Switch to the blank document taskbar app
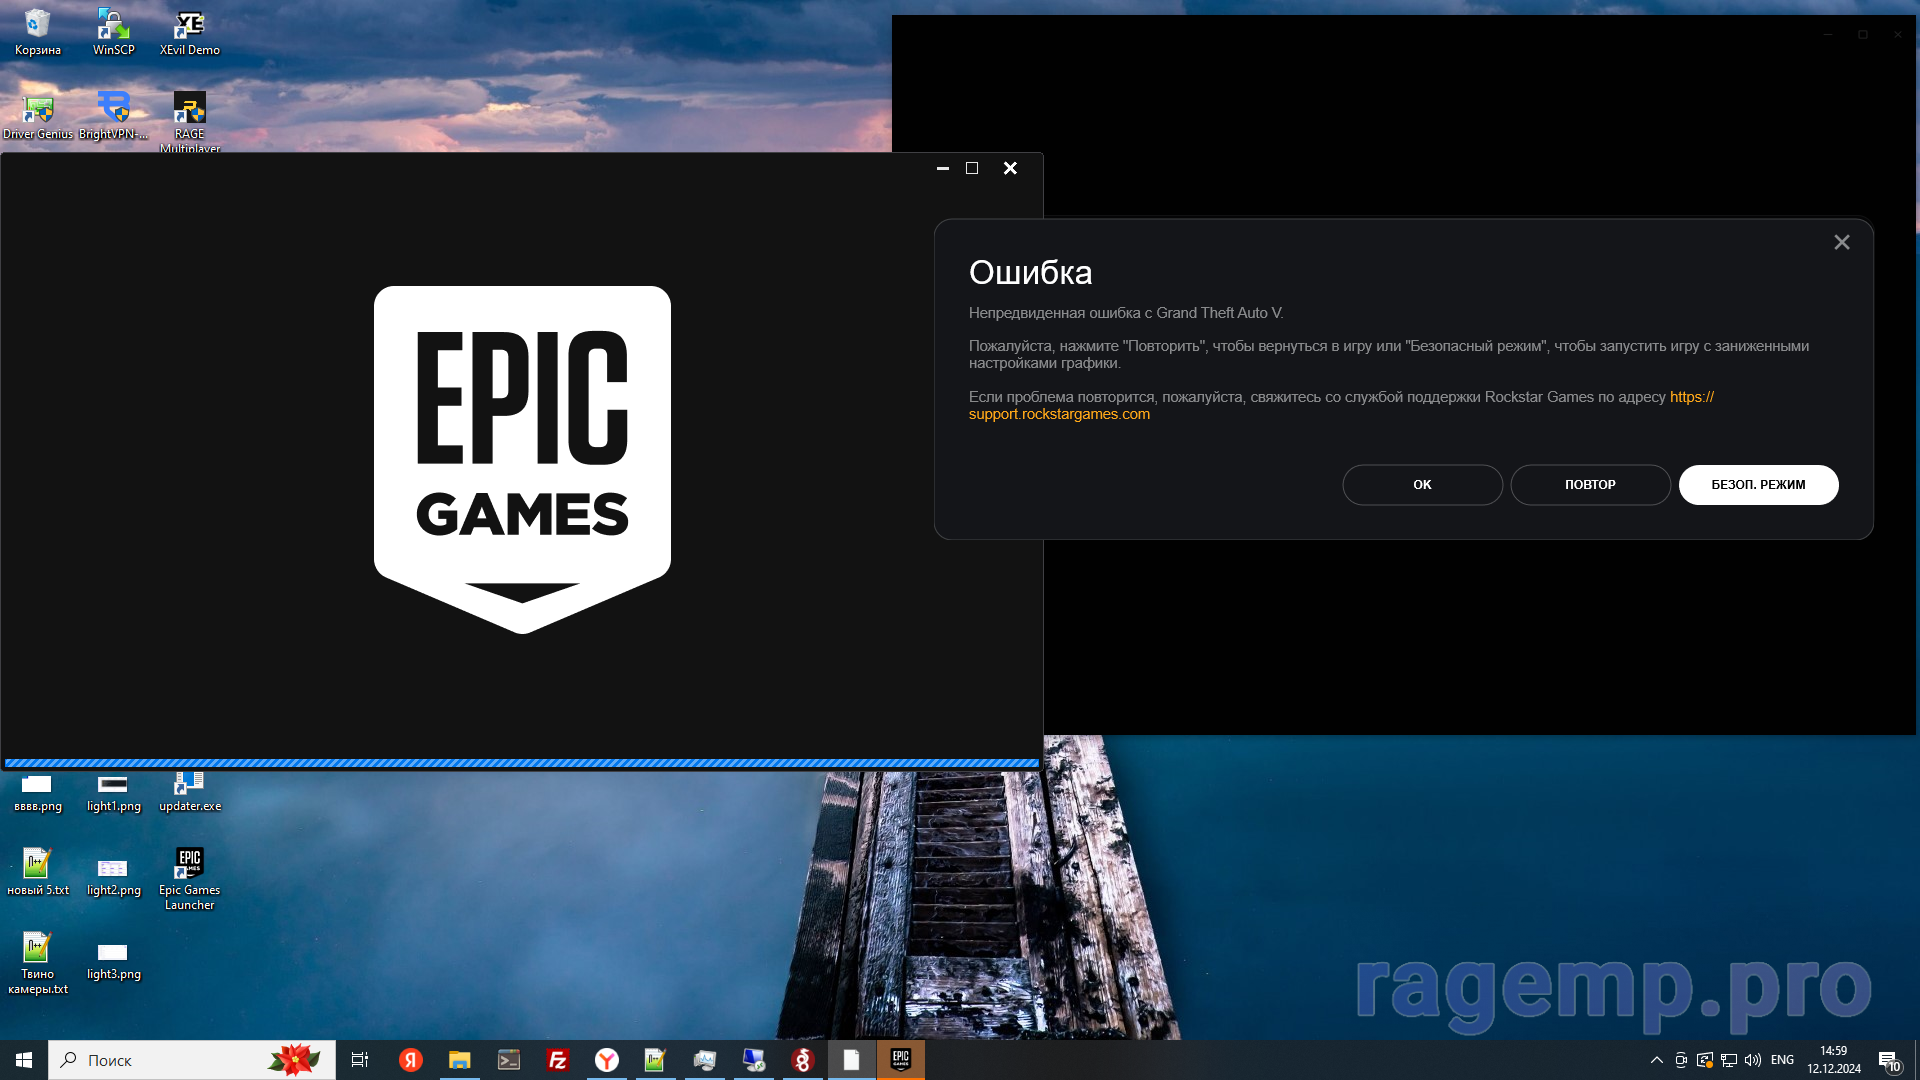The height and width of the screenshot is (1080, 1920). [x=852, y=1060]
